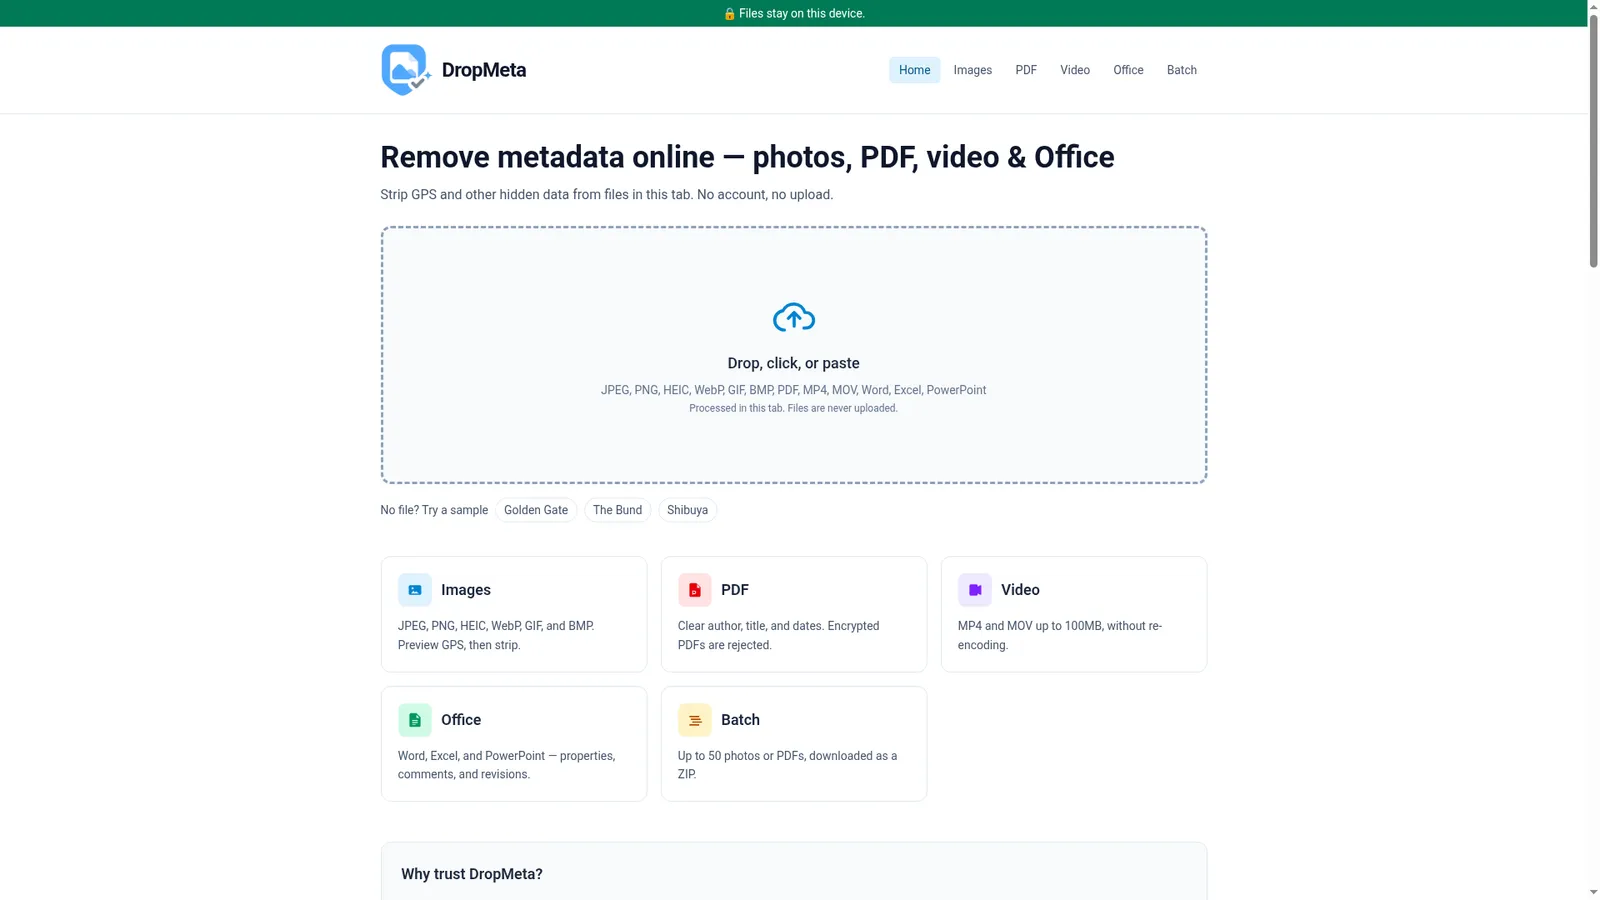Click the DropMeta shield logo icon

pos(406,70)
